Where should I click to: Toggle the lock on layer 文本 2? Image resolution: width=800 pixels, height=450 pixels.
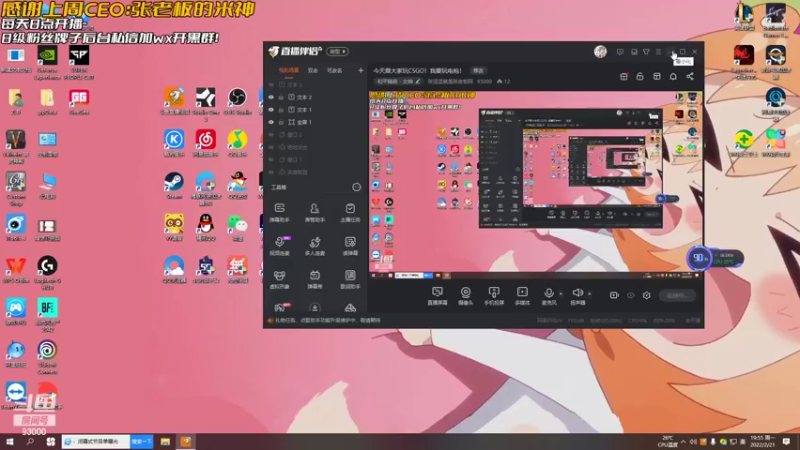[x=281, y=97]
